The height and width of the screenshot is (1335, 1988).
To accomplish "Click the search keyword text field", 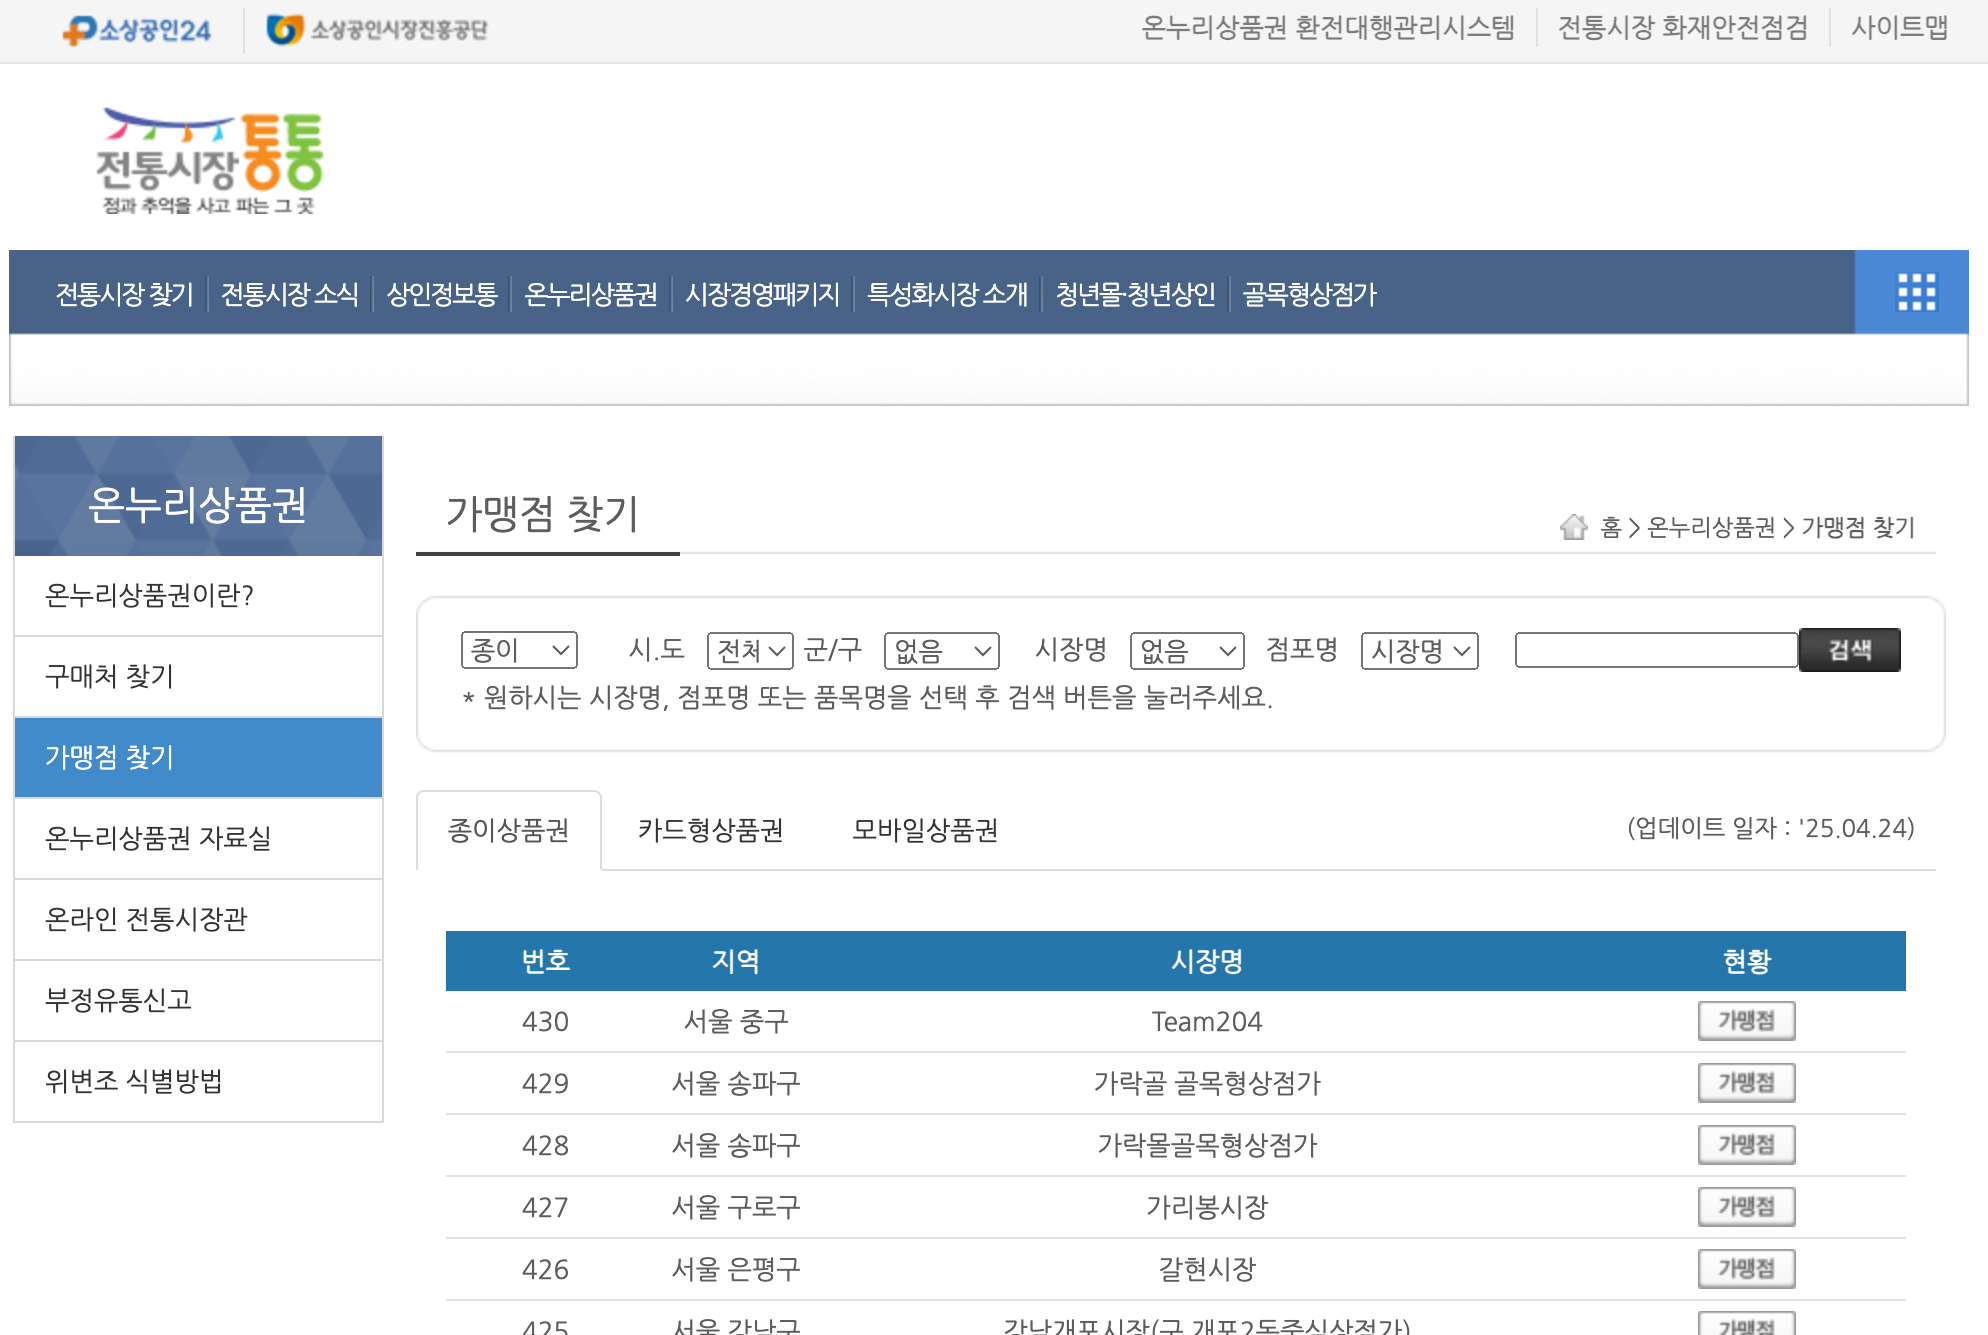I will [x=1656, y=650].
